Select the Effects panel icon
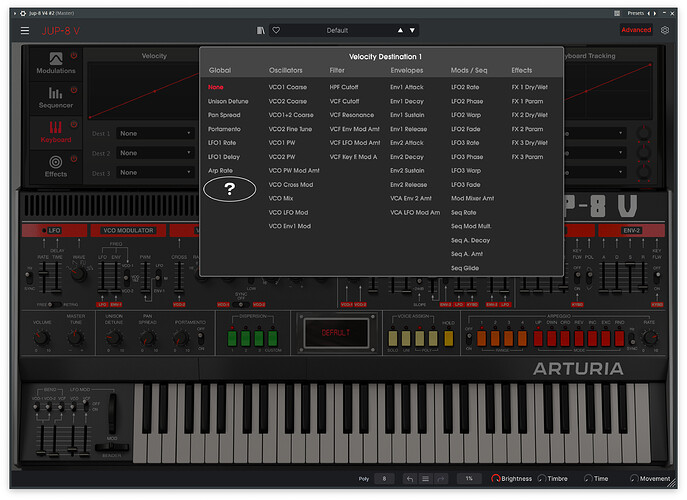This screenshot has width=687, height=500. pos(56,162)
